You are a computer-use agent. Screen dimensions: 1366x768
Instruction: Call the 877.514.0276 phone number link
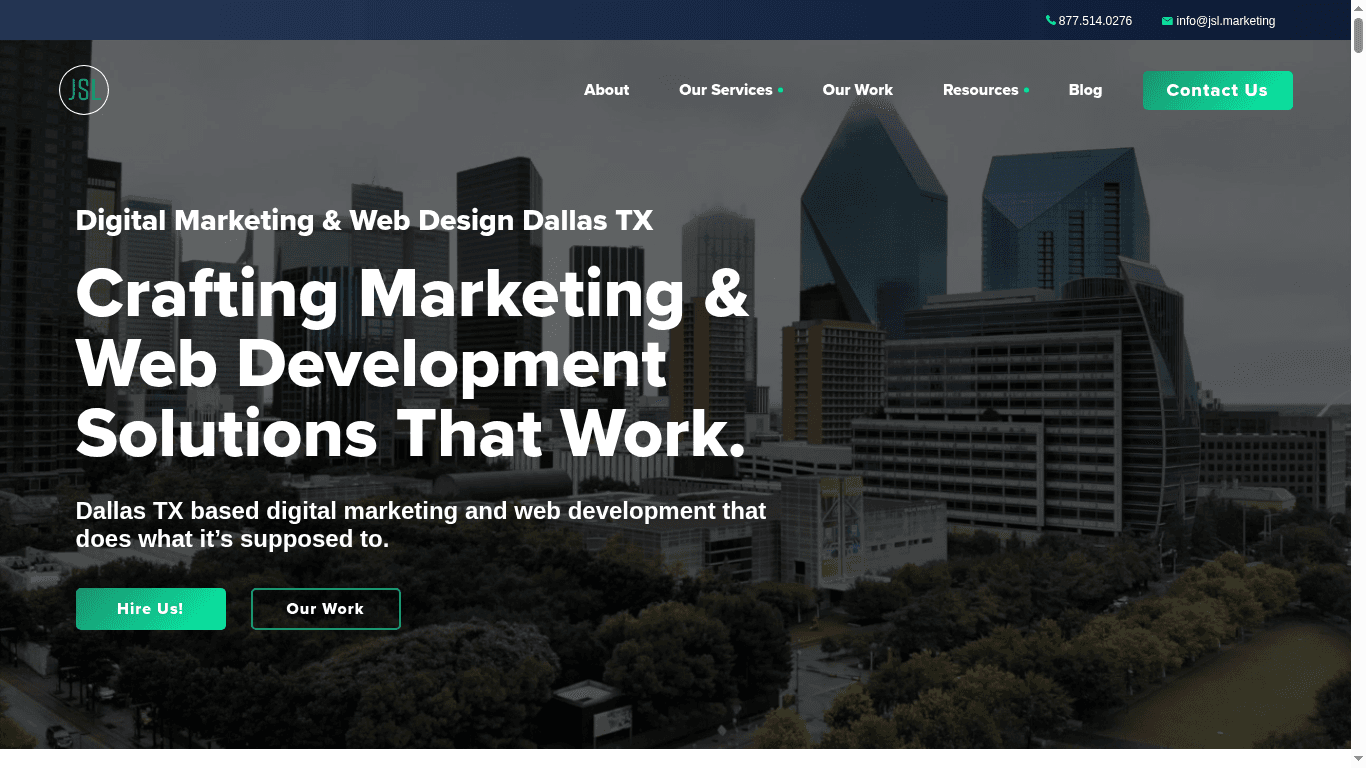pyautogui.click(x=1095, y=21)
